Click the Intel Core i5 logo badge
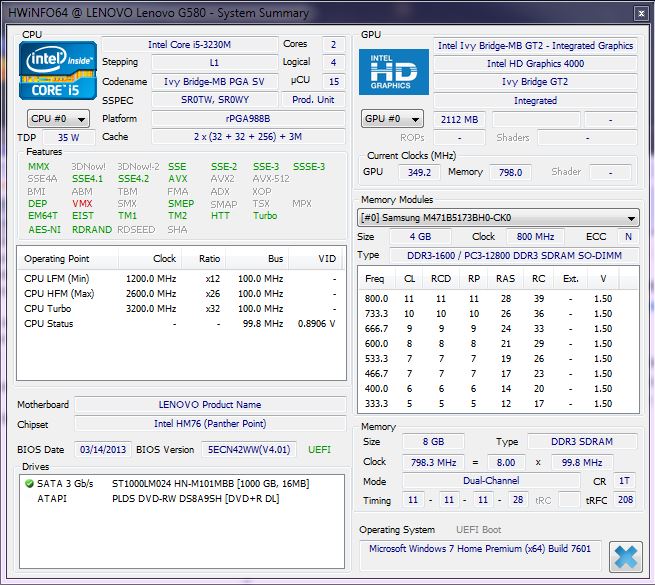The image size is (655, 585). tap(58, 70)
